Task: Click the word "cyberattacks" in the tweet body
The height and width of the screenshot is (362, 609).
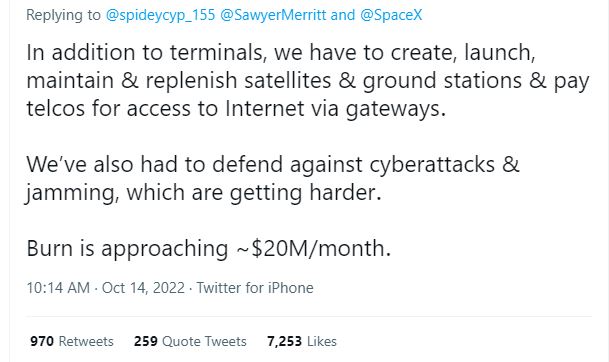Action: click(x=432, y=165)
